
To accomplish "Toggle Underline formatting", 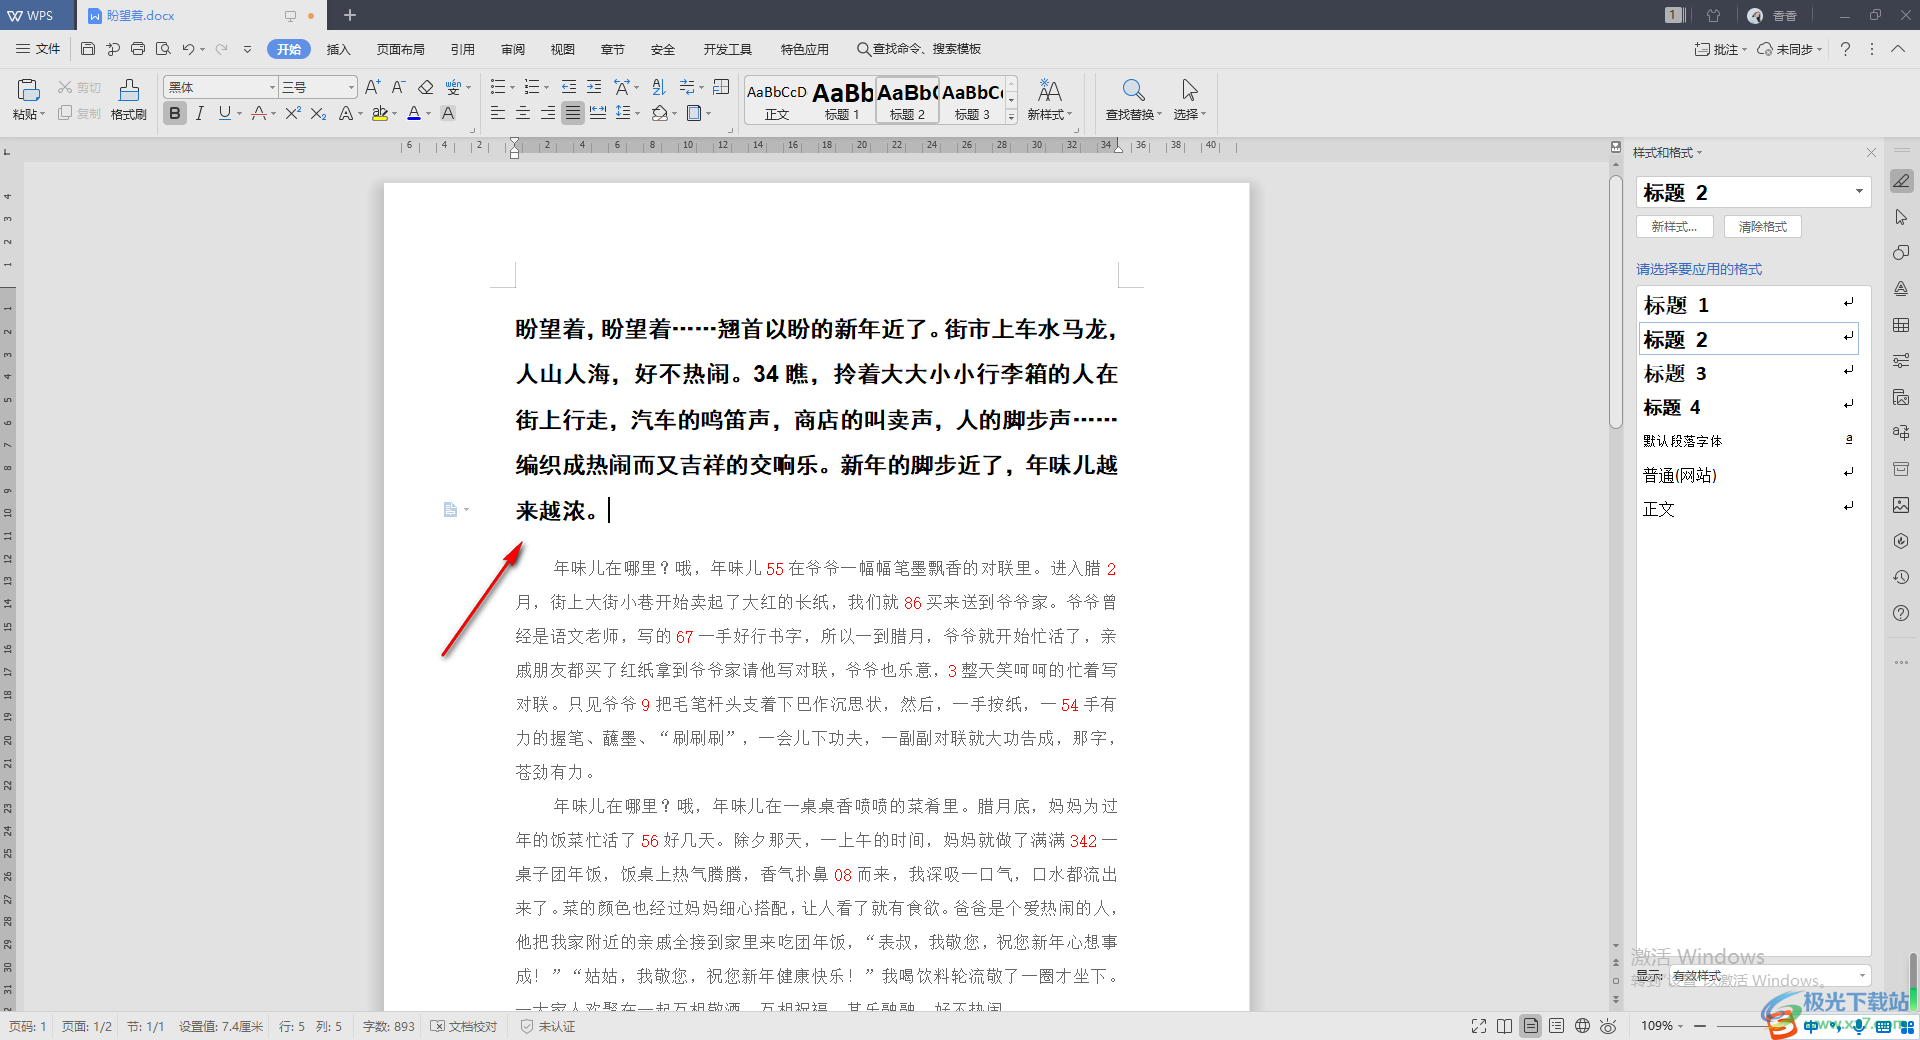I will pos(225,113).
